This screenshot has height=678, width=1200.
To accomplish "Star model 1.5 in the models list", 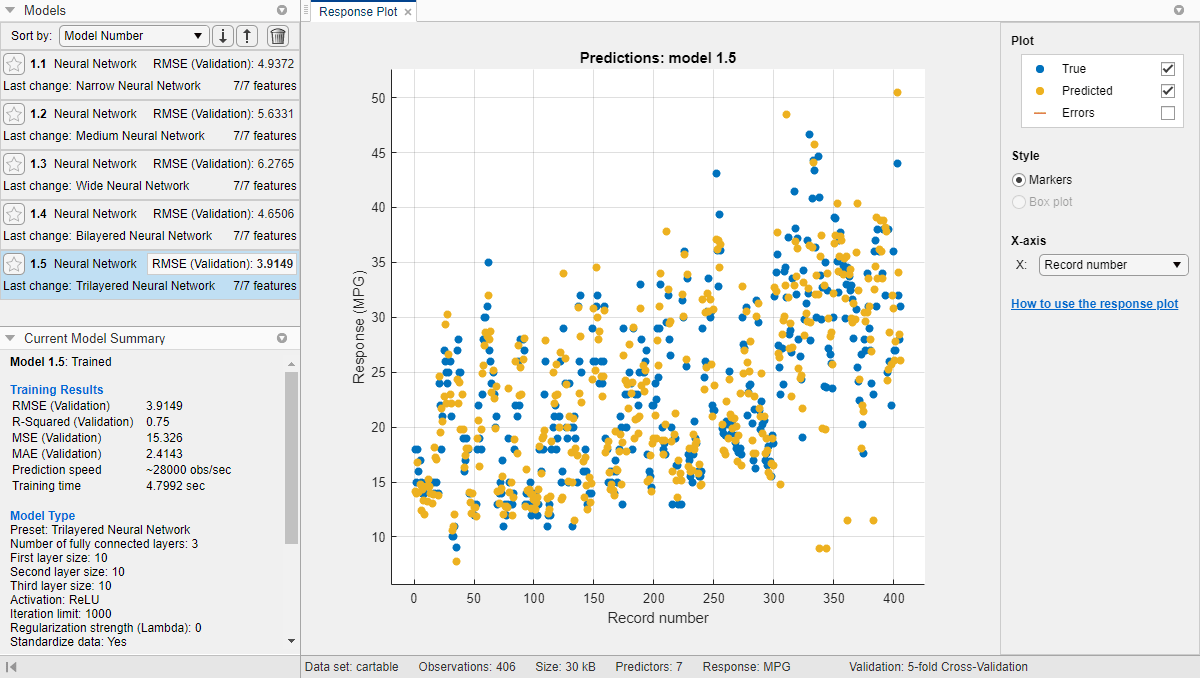I will (x=15, y=263).
